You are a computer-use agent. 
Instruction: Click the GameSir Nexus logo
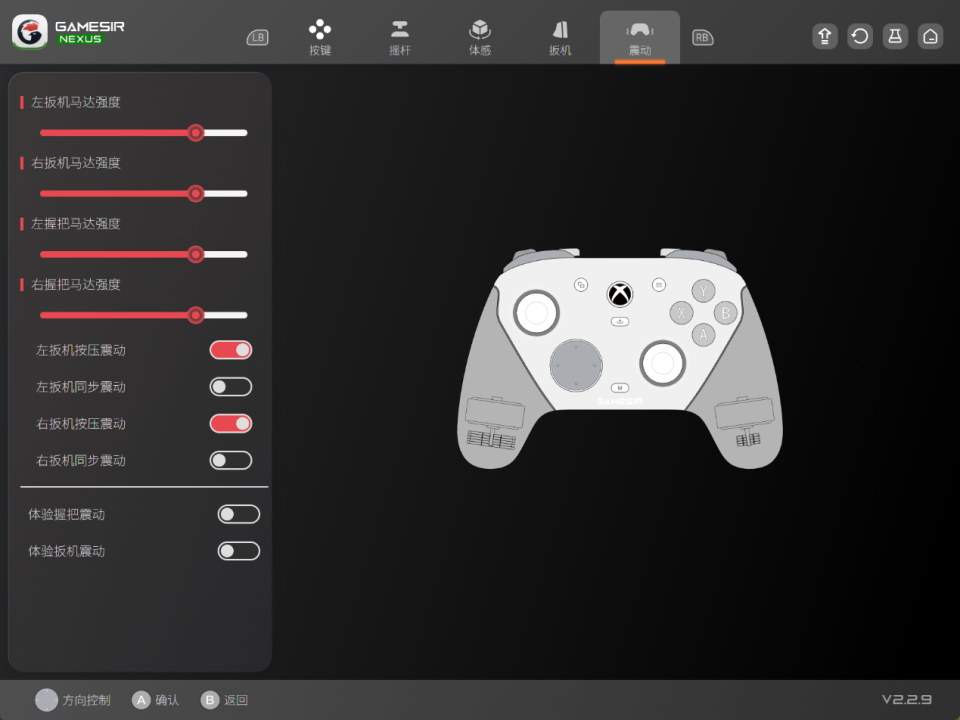pyautogui.click(x=68, y=32)
